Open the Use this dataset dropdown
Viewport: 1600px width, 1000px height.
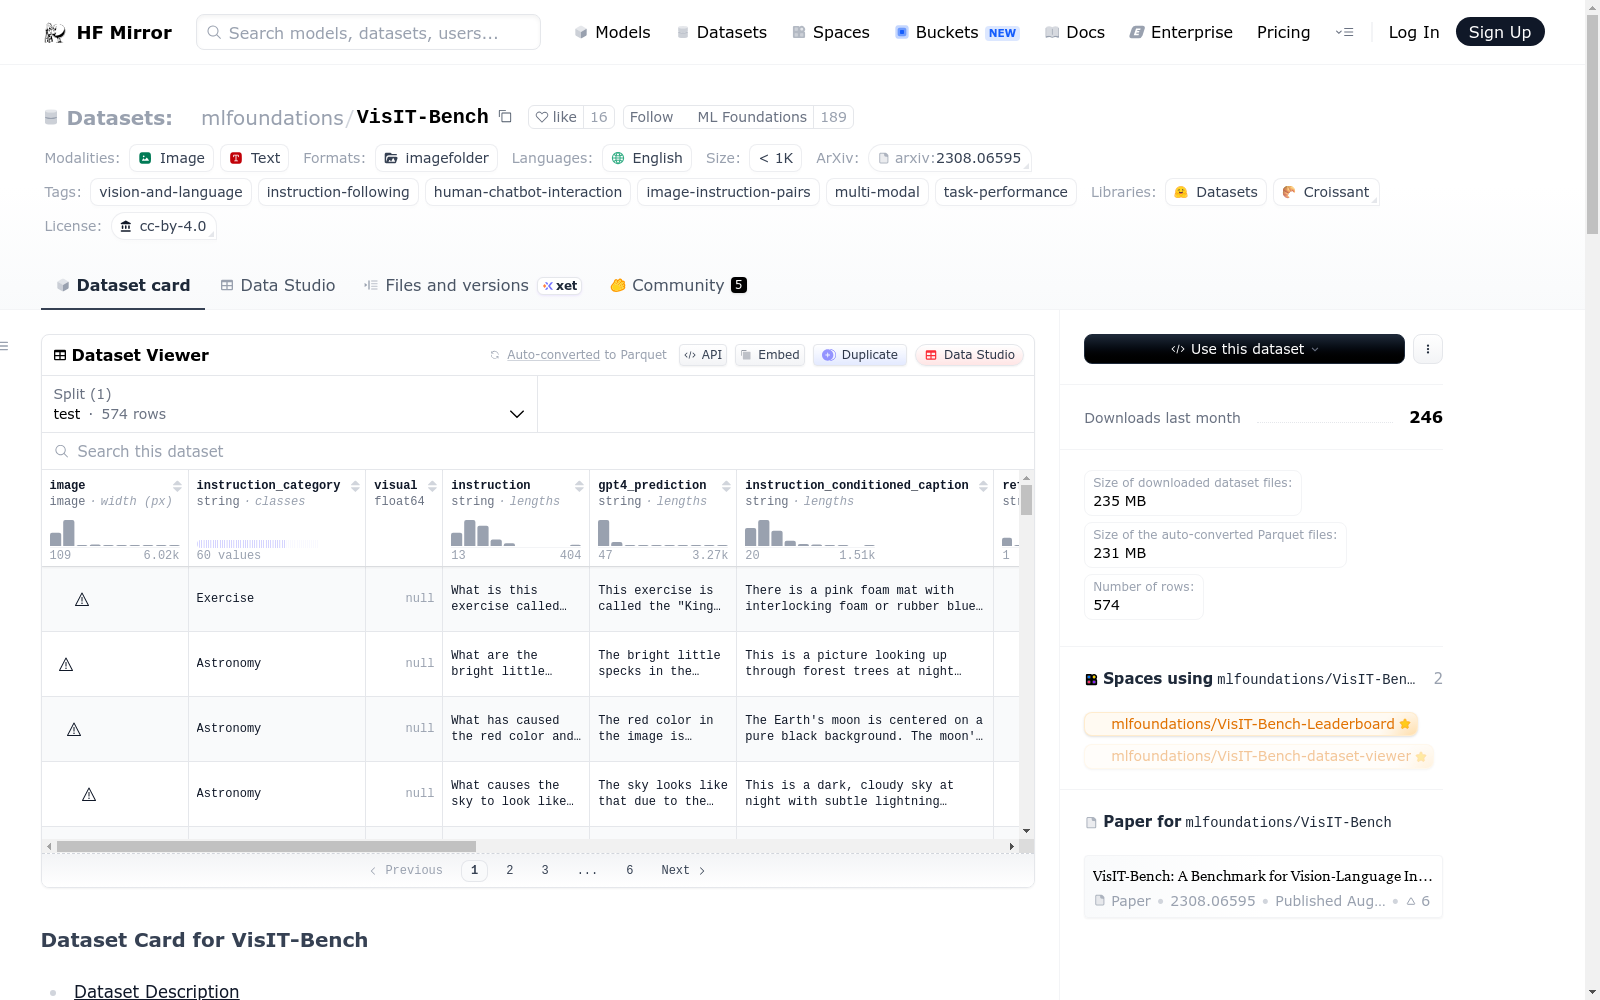coord(1244,349)
